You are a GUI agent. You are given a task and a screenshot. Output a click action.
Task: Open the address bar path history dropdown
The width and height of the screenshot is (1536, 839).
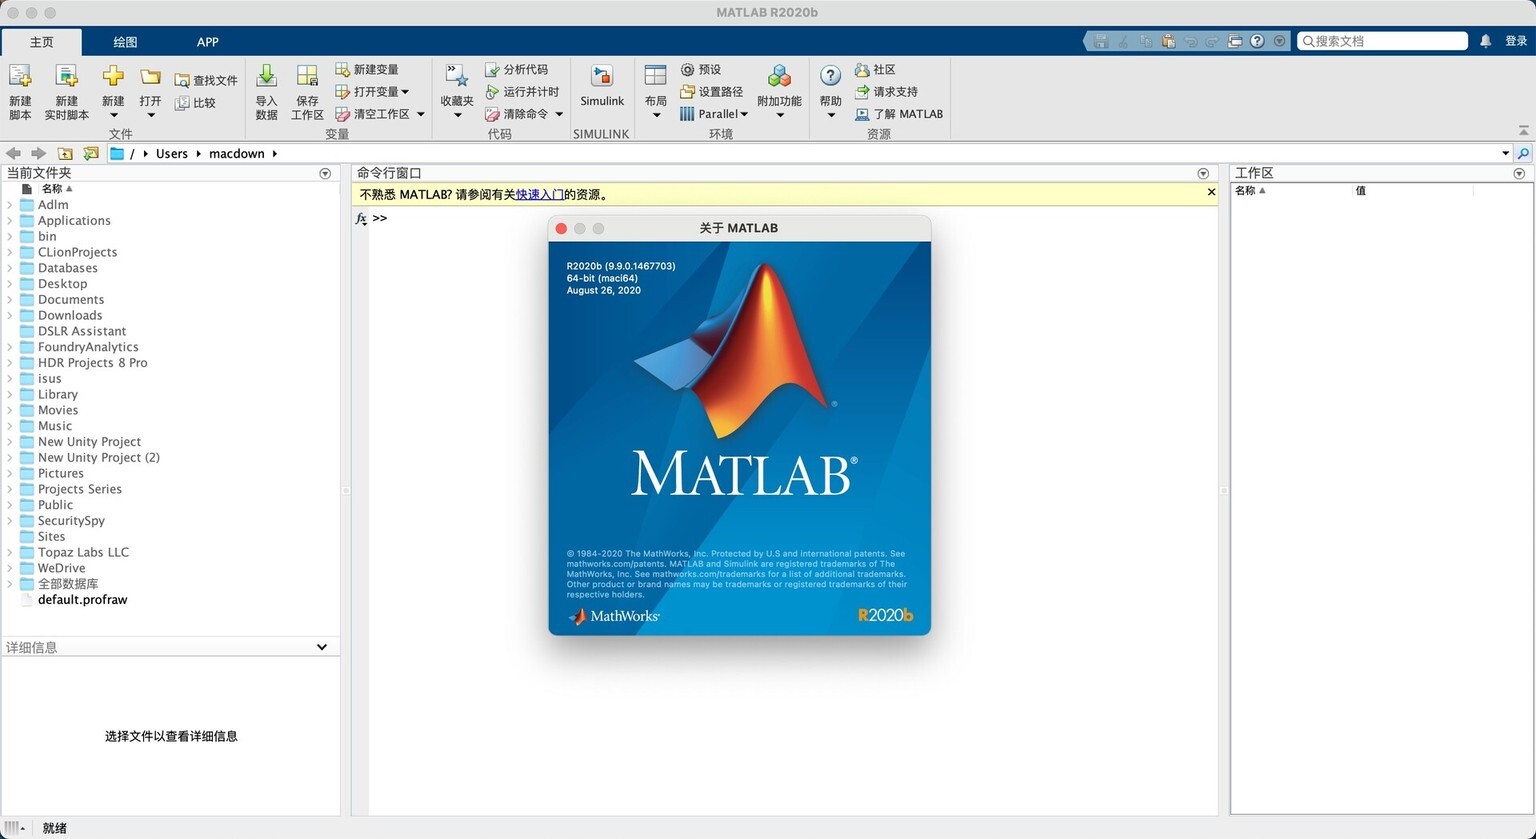tap(1505, 153)
